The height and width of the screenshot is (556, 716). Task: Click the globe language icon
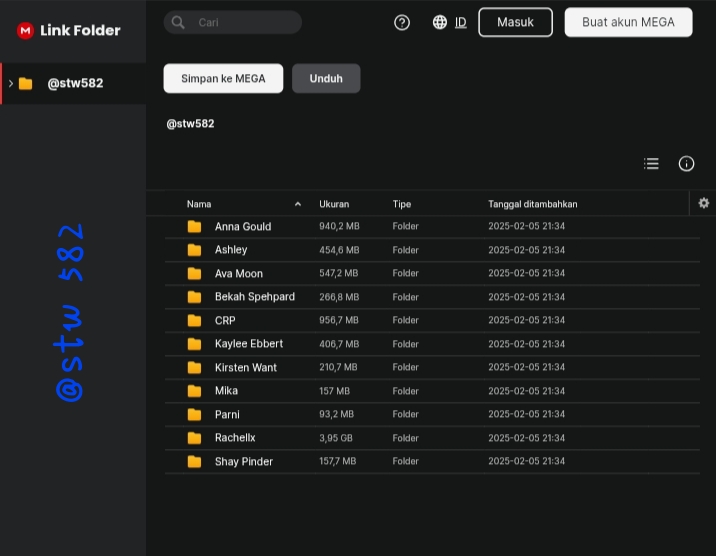point(440,22)
